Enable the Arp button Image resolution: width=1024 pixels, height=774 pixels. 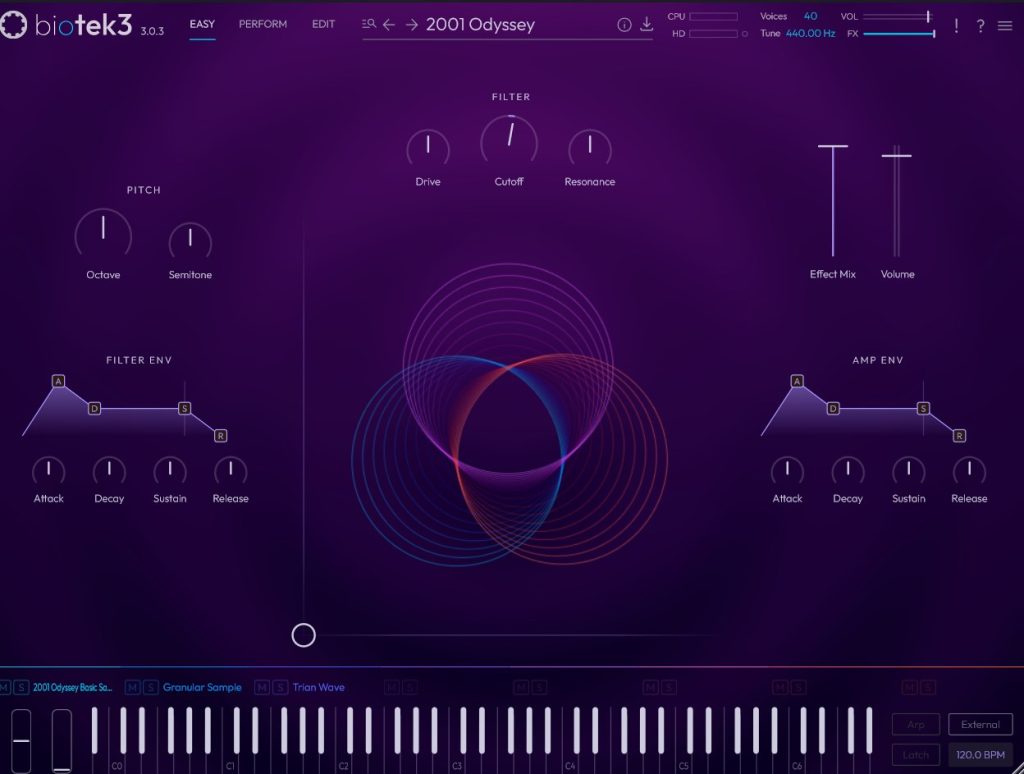coord(916,725)
